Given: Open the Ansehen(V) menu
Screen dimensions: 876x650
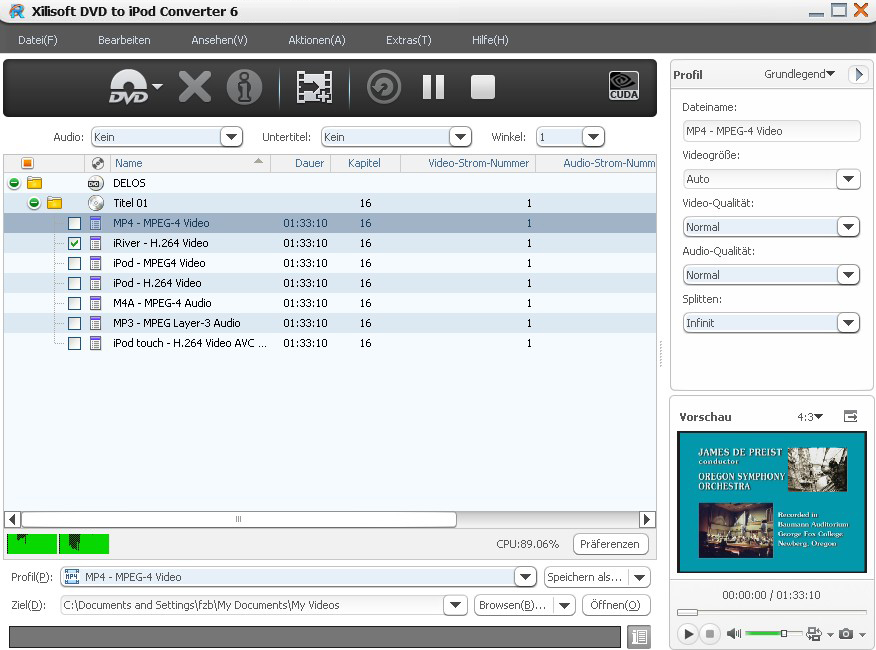Looking at the screenshot, I should [219, 40].
